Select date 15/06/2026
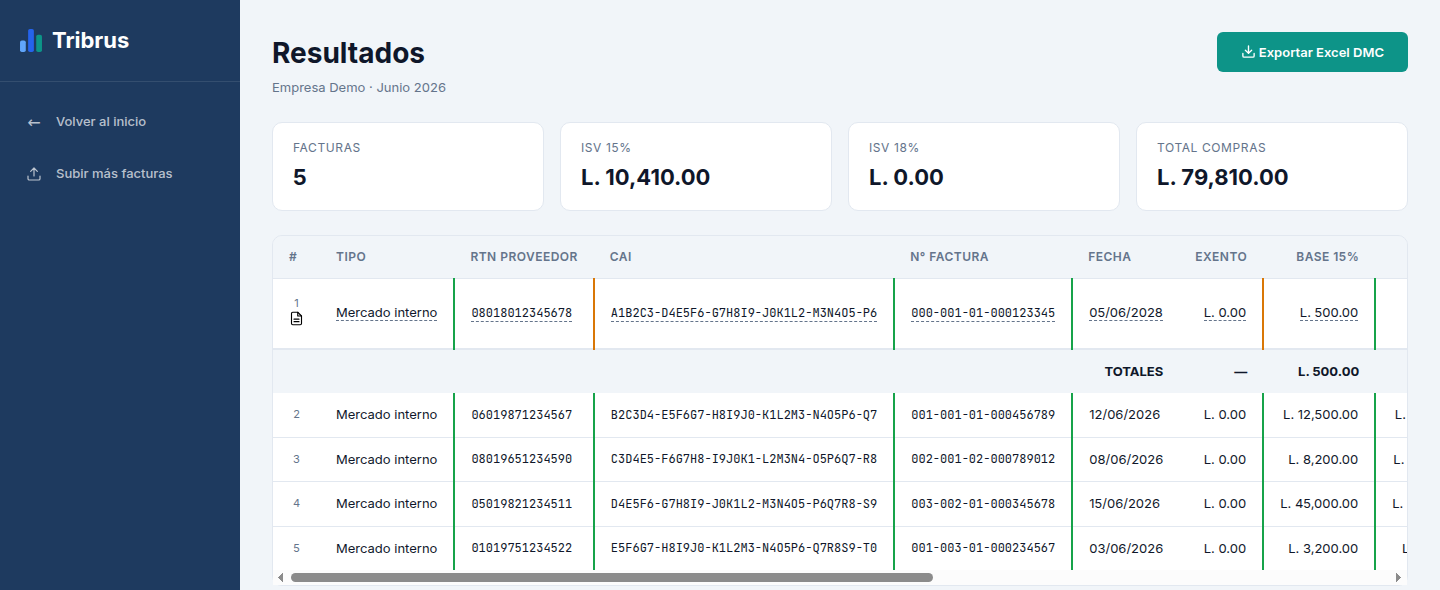The width and height of the screenshot is (1440, 590). point(1125,504)
